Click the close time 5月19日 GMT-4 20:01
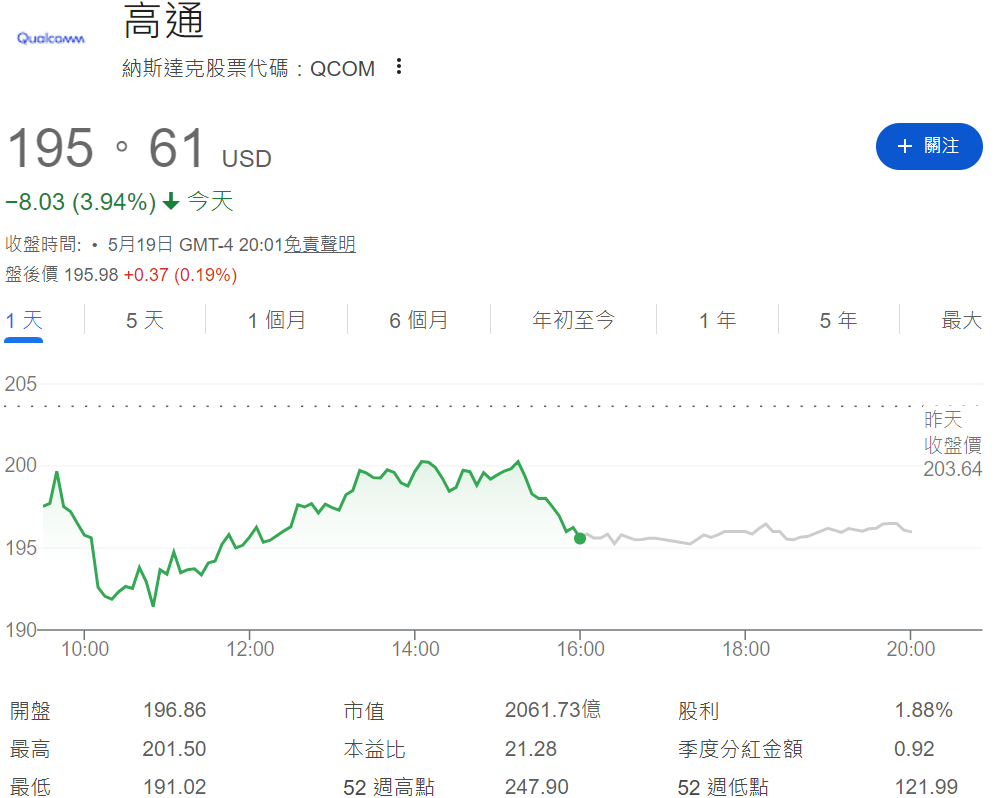The image size is (1004, 798). point(195,244)
